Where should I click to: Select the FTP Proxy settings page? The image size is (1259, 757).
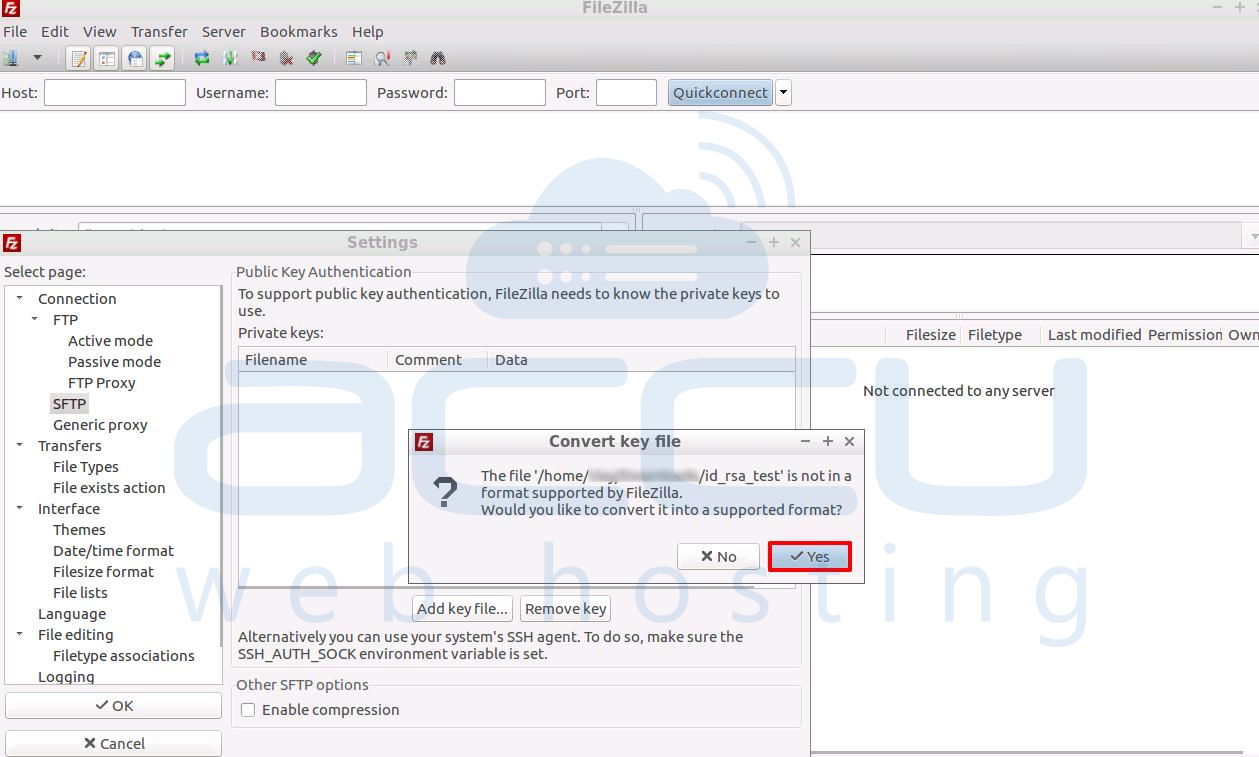(101, 383)
